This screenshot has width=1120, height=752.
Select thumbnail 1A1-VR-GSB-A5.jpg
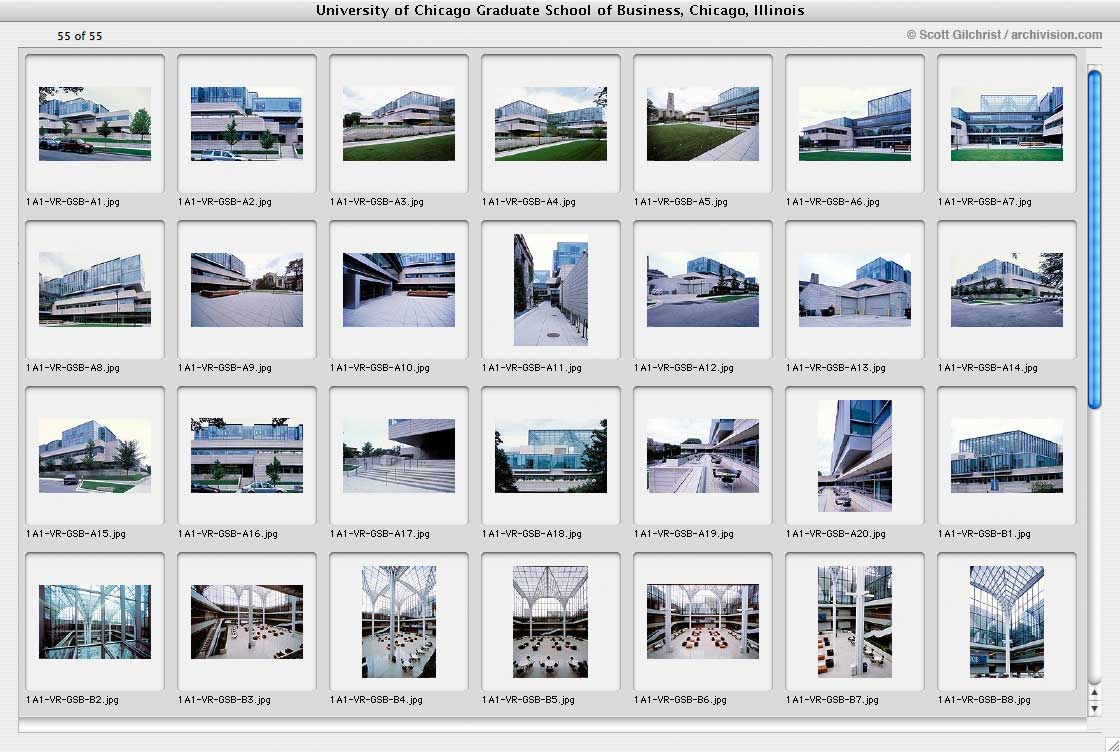tap(703, 124)
